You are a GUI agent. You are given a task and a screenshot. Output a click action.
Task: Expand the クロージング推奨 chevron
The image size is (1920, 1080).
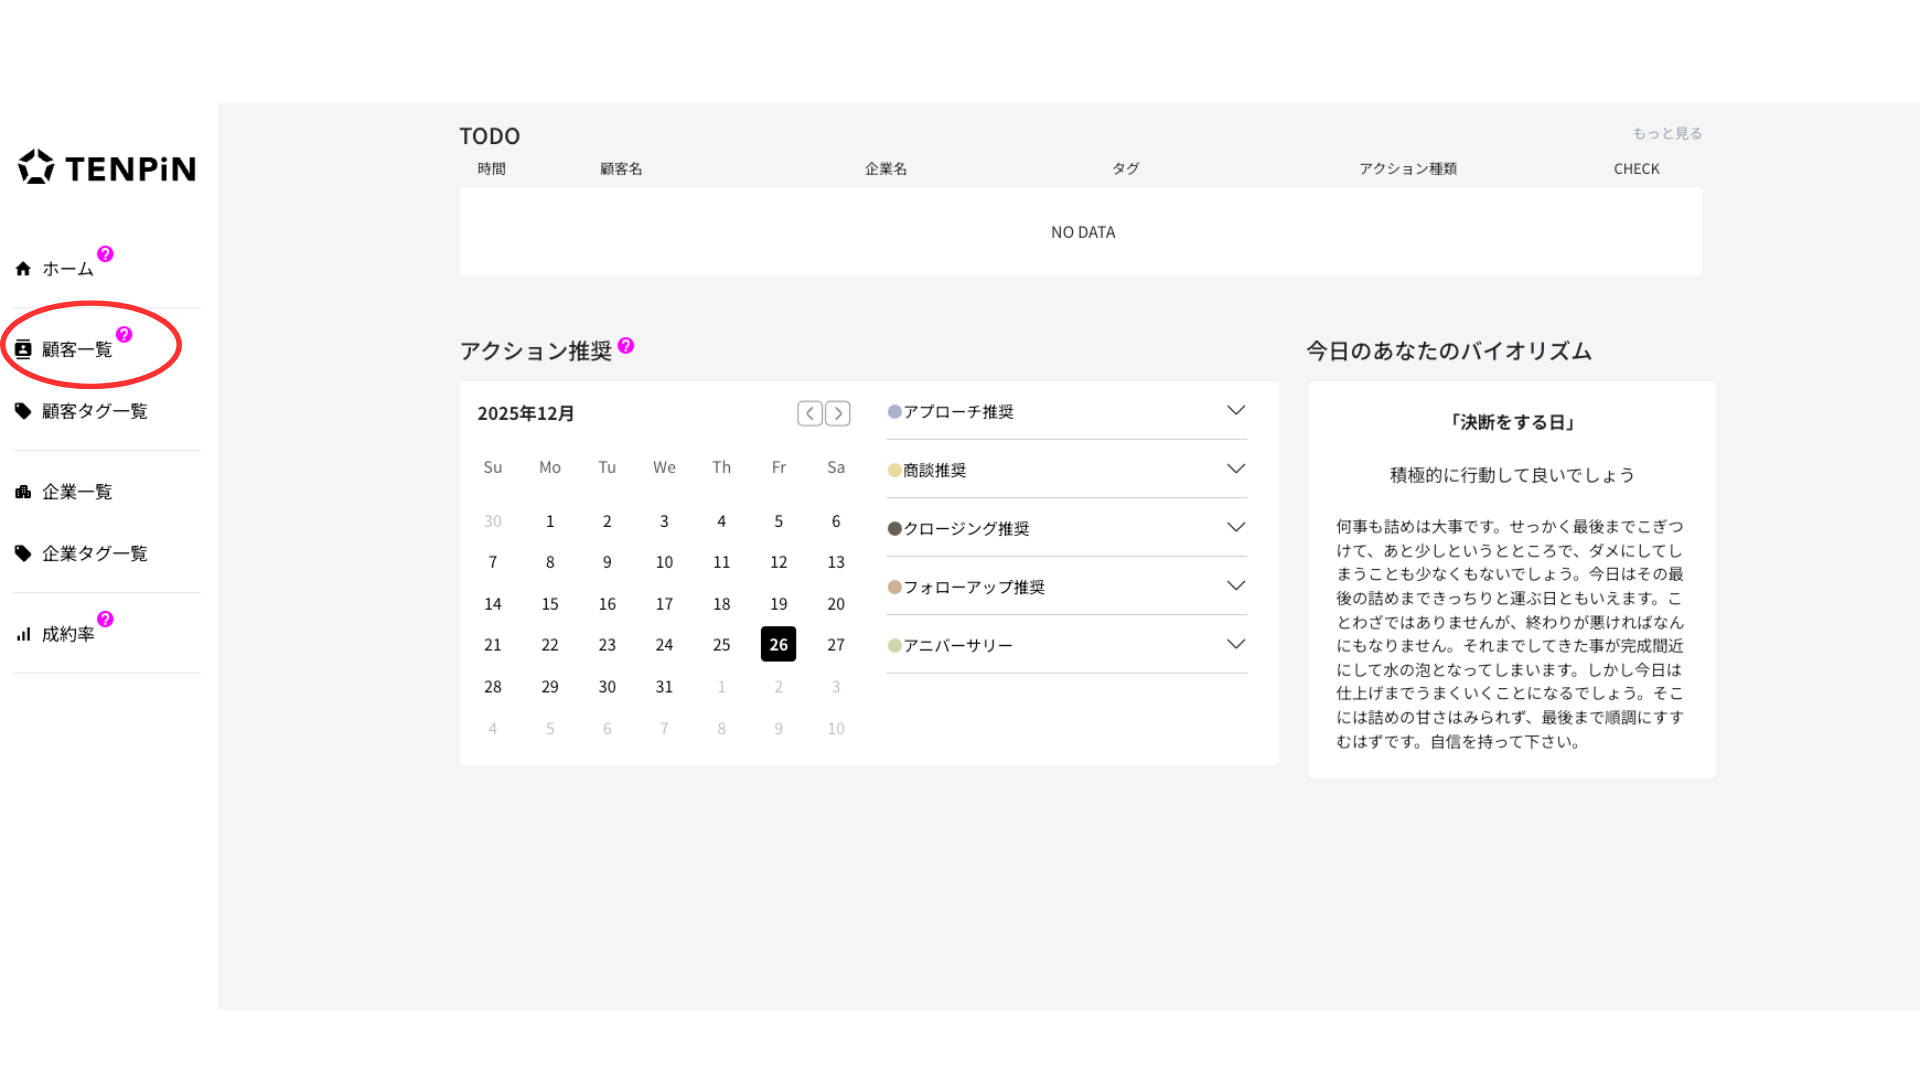[x=1236, y=528]
